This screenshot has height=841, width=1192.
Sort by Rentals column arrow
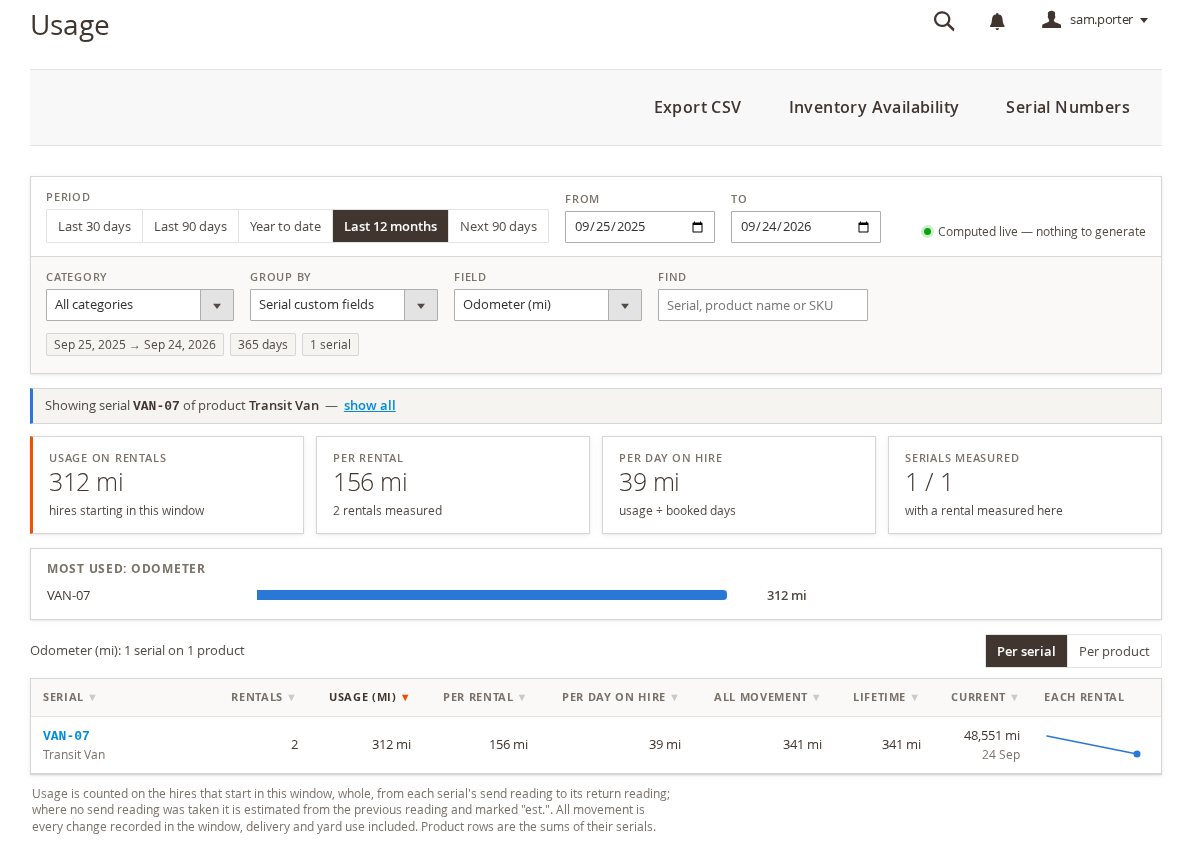click(x=291, y=697)
